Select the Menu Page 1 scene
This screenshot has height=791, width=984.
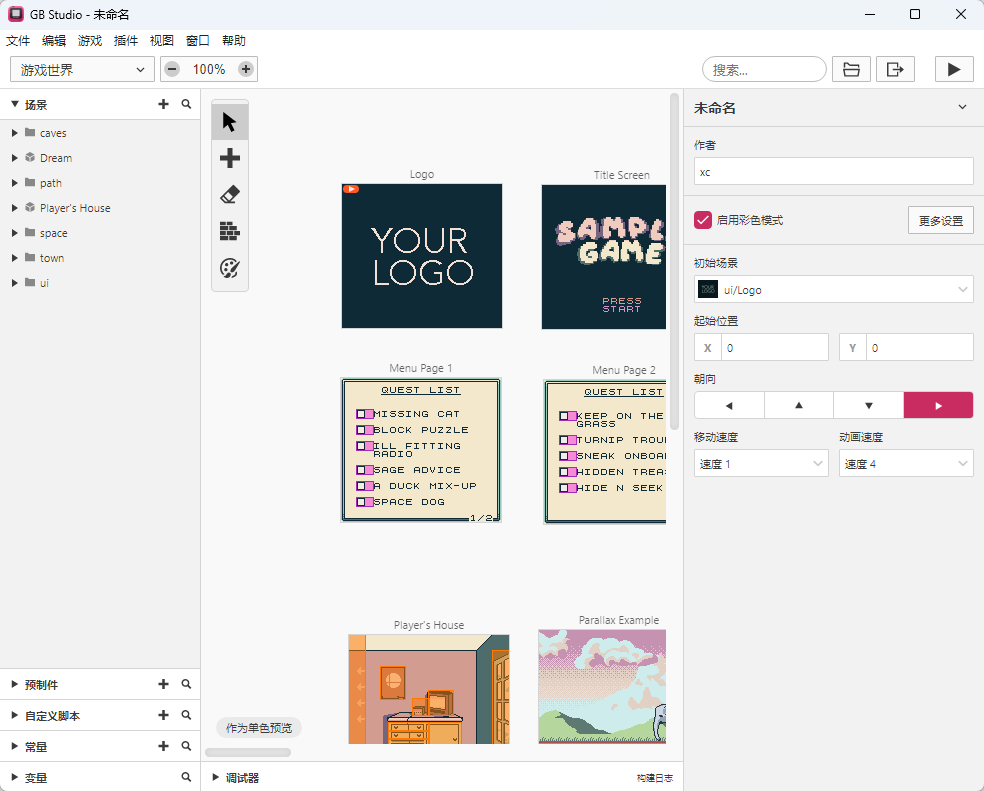coord(421,450)
